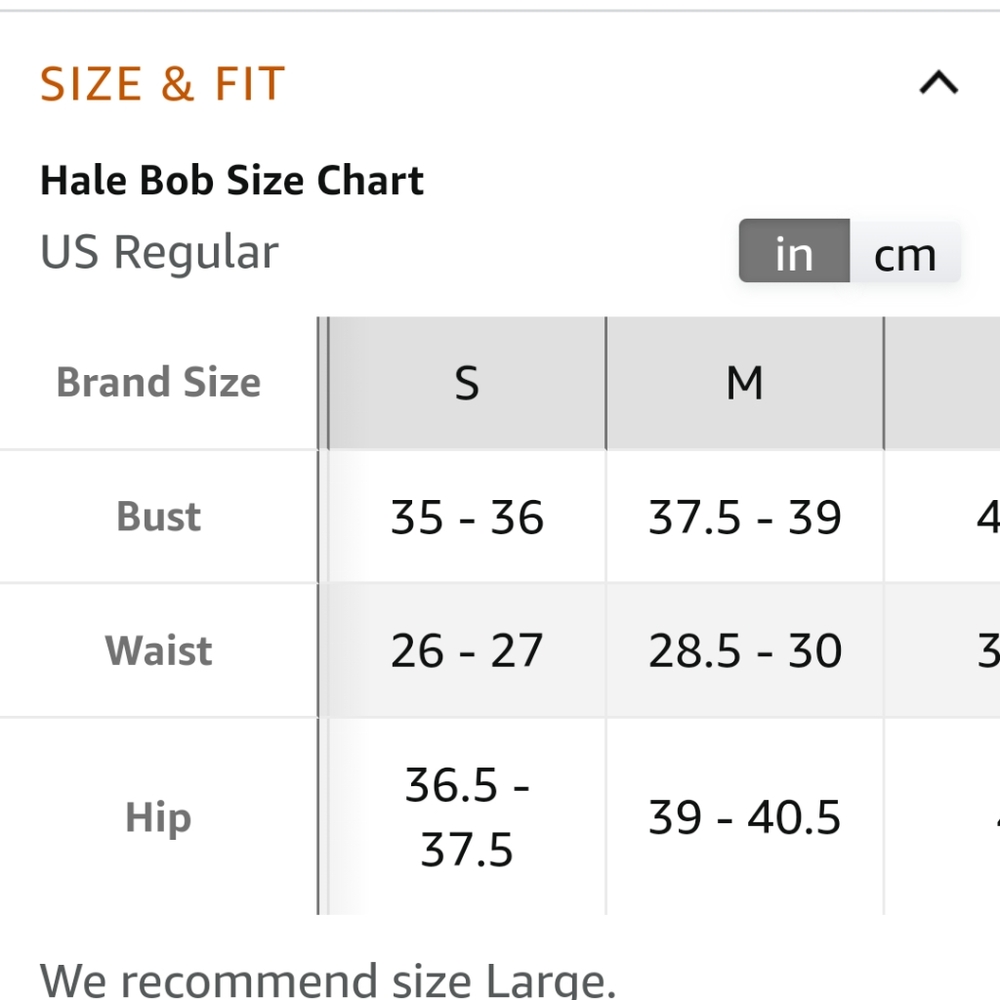Viewport: 1000px width, 1000px height.
Task: Click the Waist row label
Action: pos(159,651)
